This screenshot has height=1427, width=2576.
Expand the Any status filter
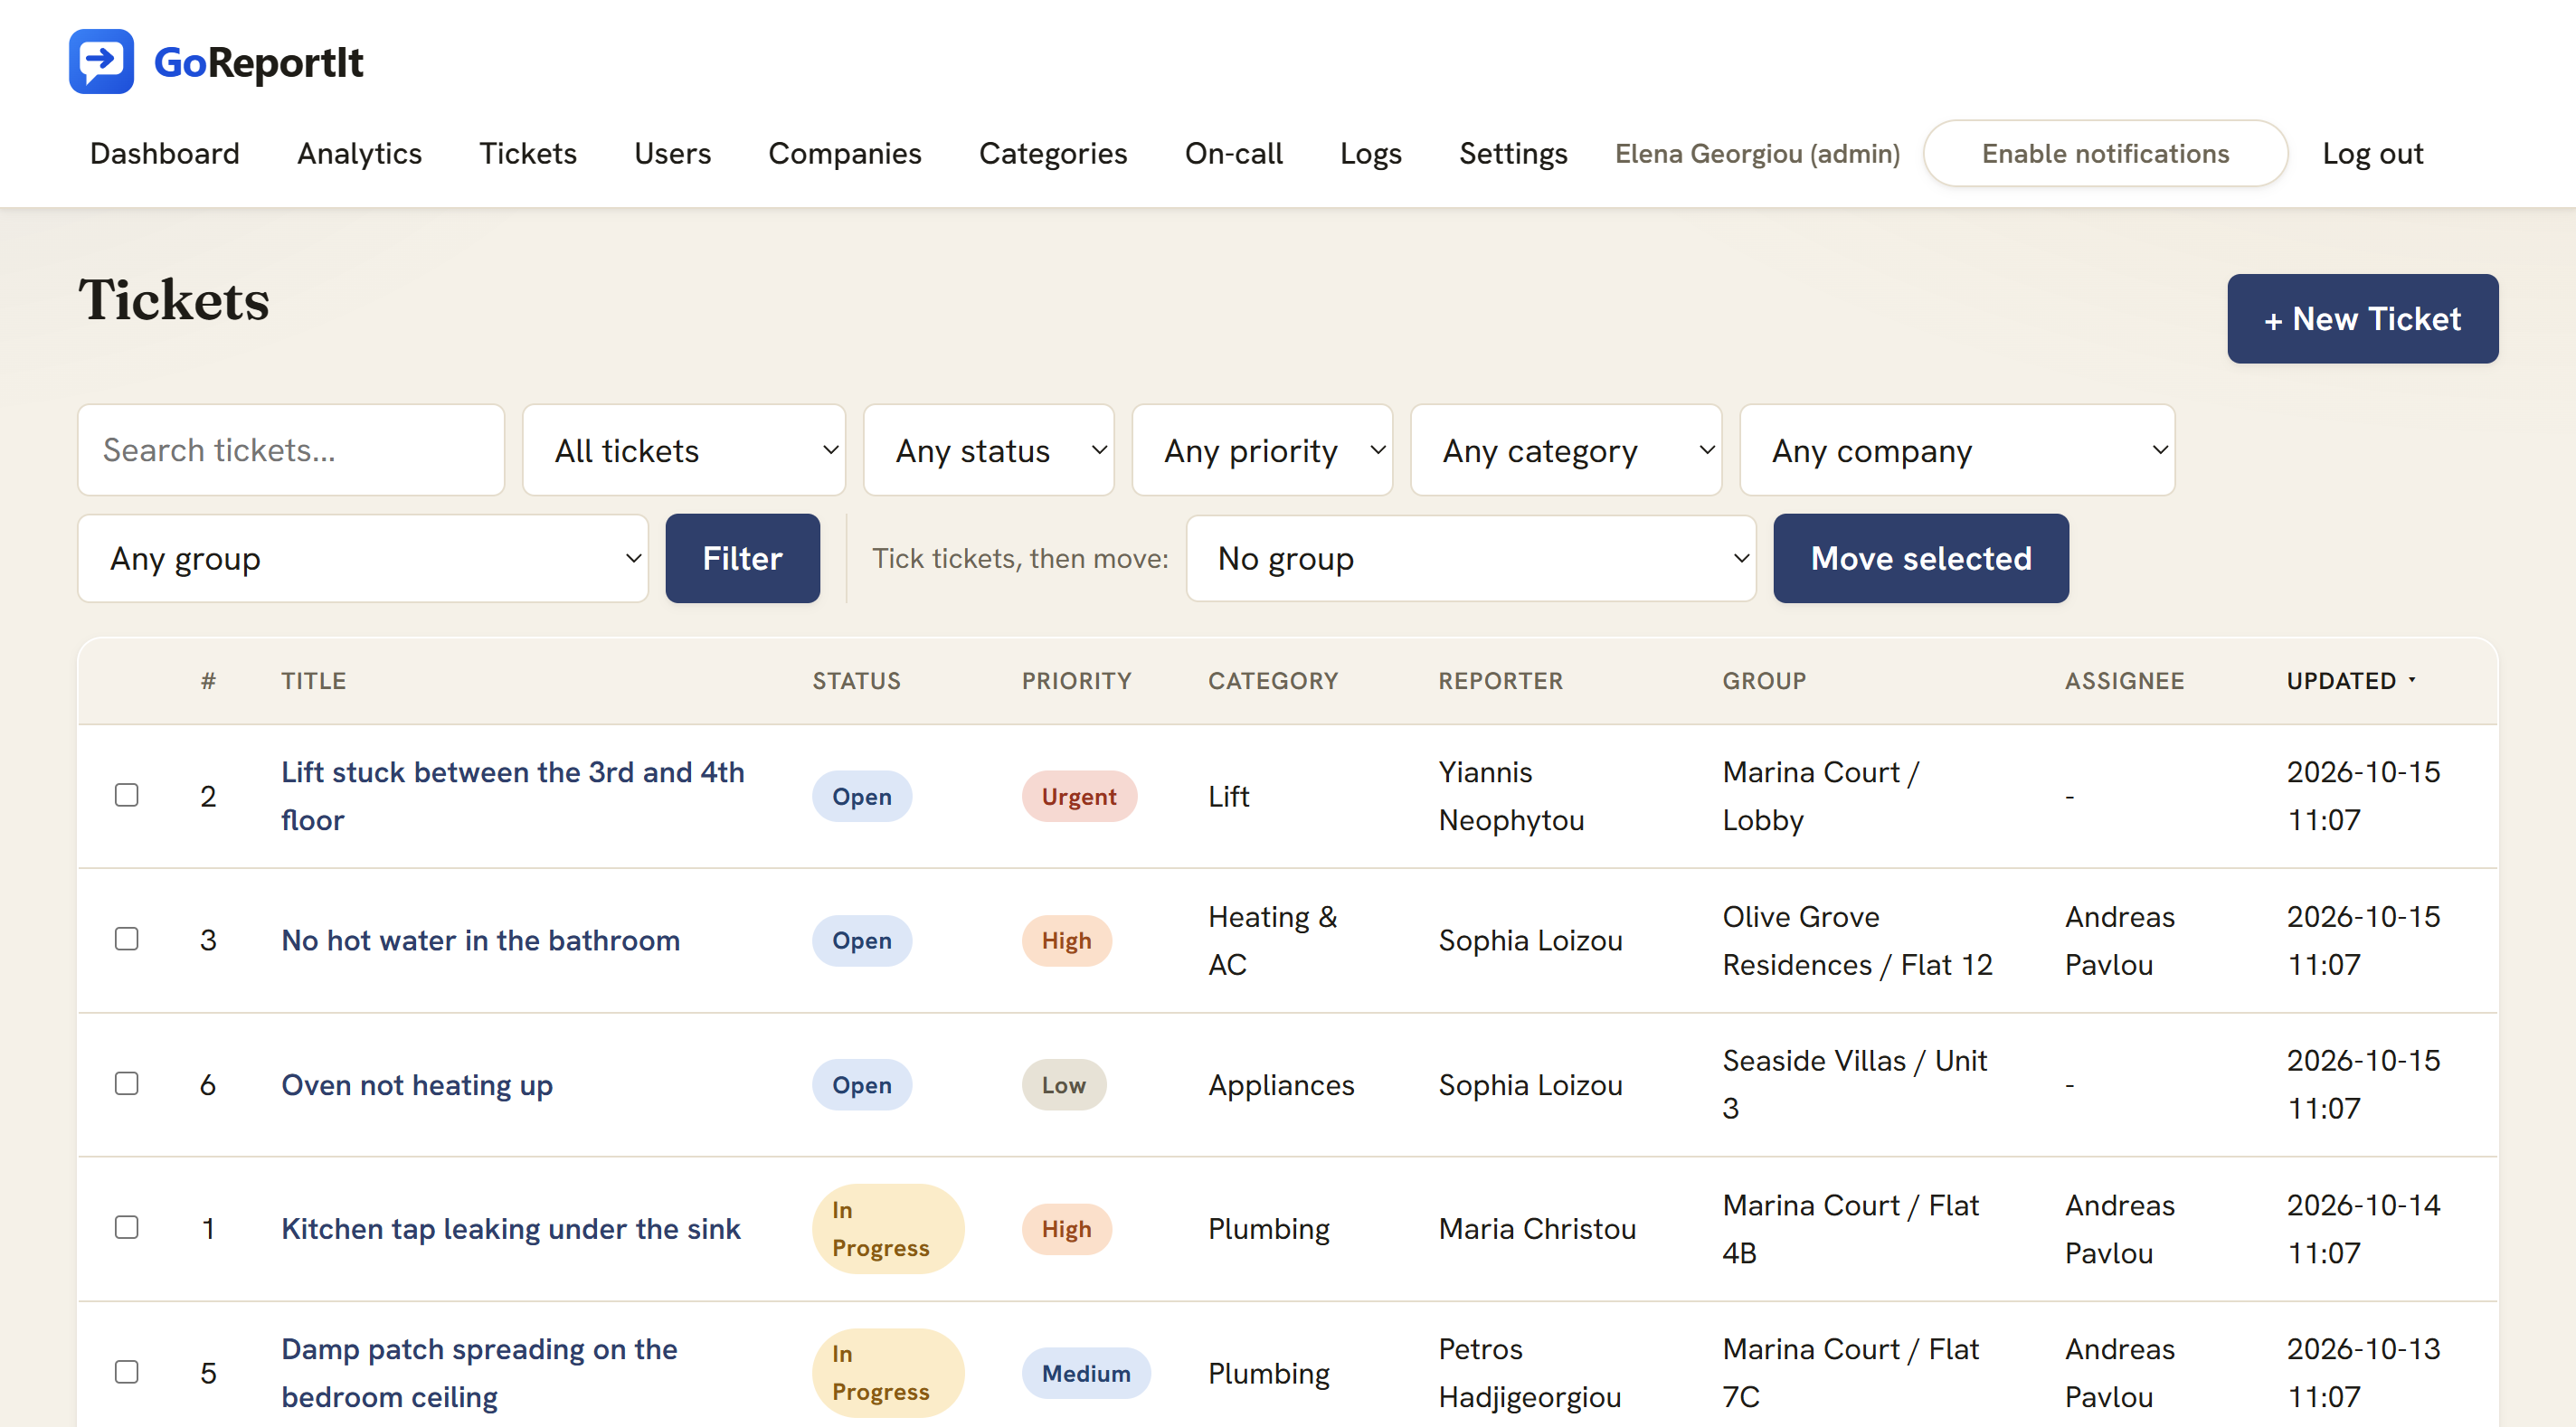coord(989,450)
